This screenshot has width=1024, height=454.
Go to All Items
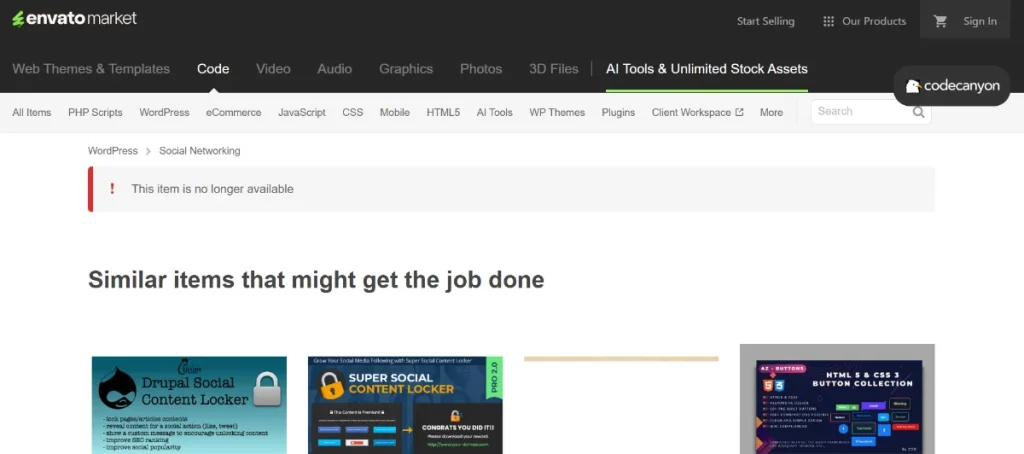(31, 112)
